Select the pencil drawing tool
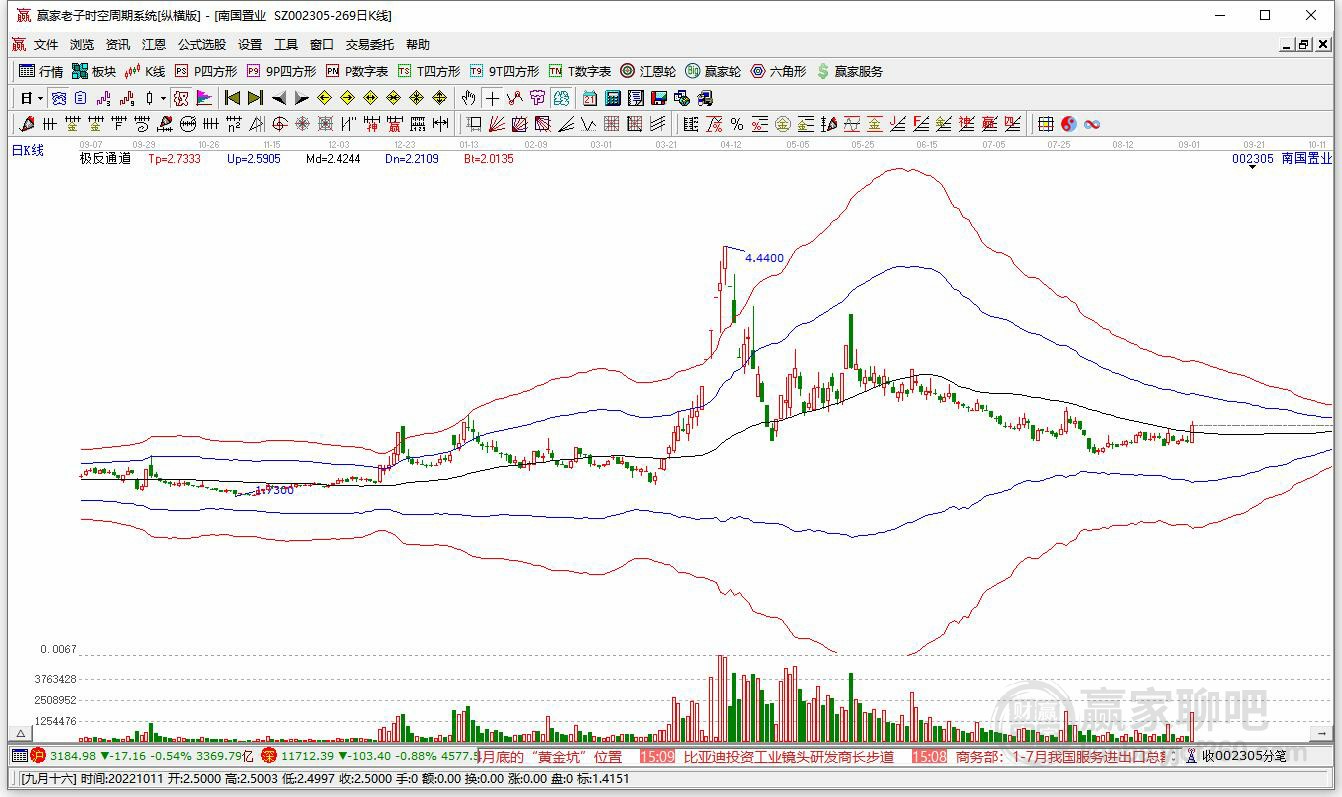Viewport: 1342px width, 797px height. (x=27, y=124)
